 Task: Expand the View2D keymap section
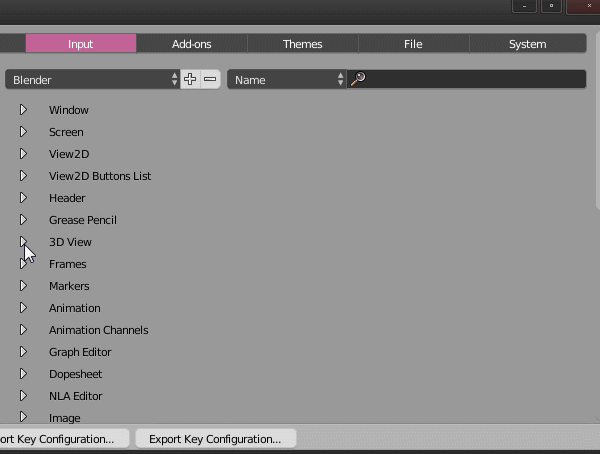(x=23, y=154)
